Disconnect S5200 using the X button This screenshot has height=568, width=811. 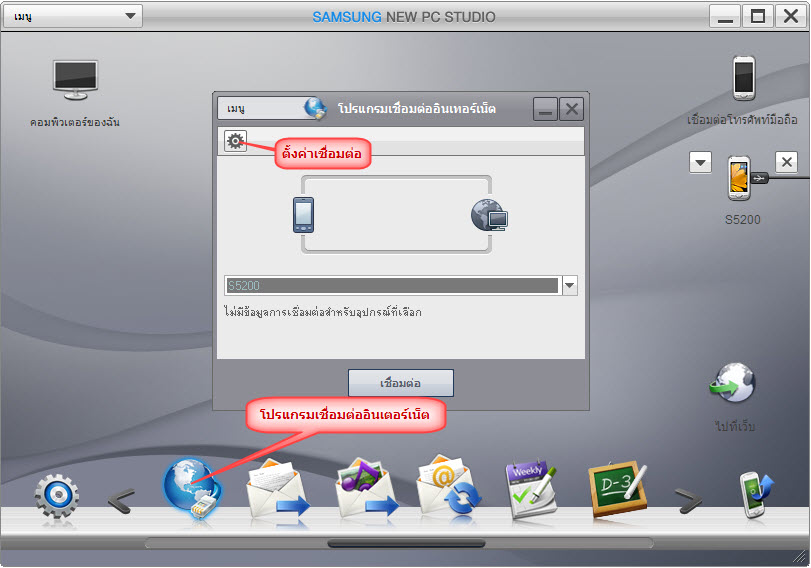pos(786,162)
